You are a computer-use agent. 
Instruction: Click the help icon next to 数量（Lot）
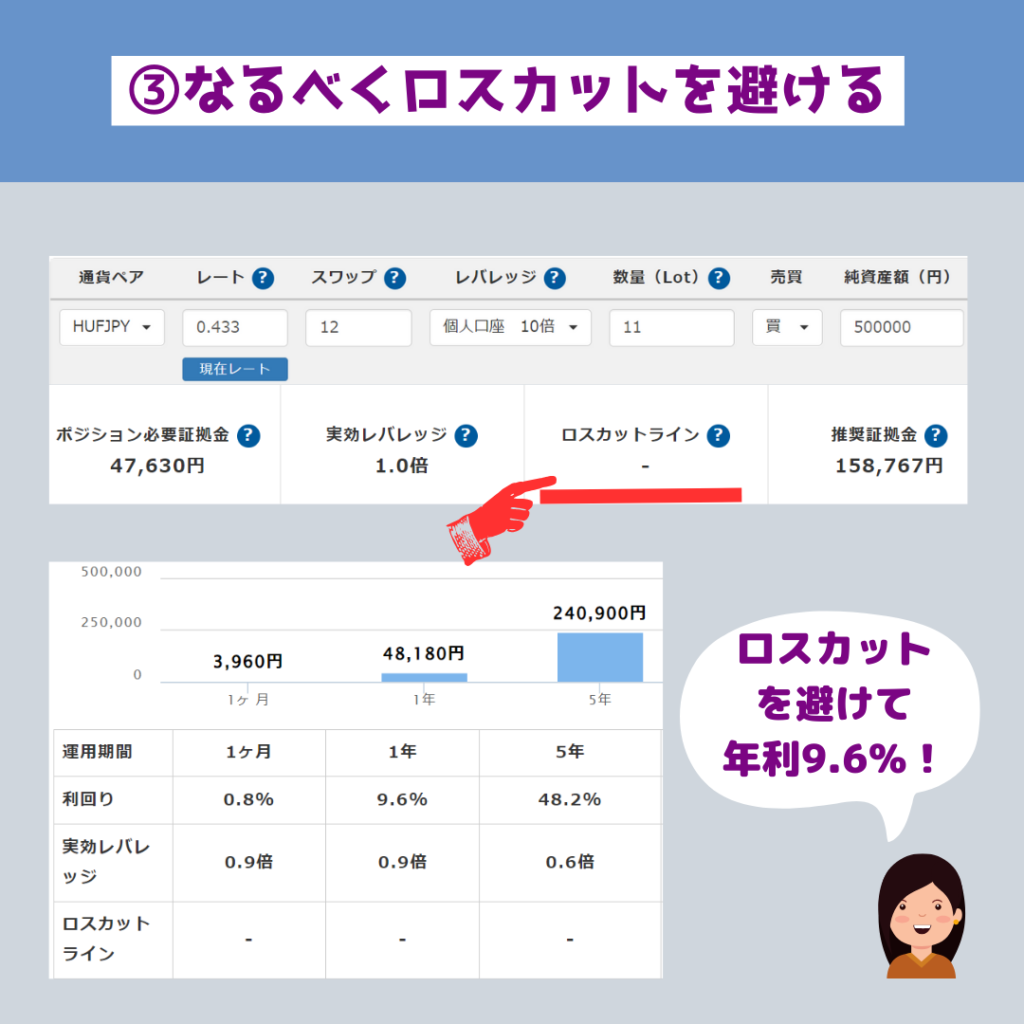(x=719, y=278)
